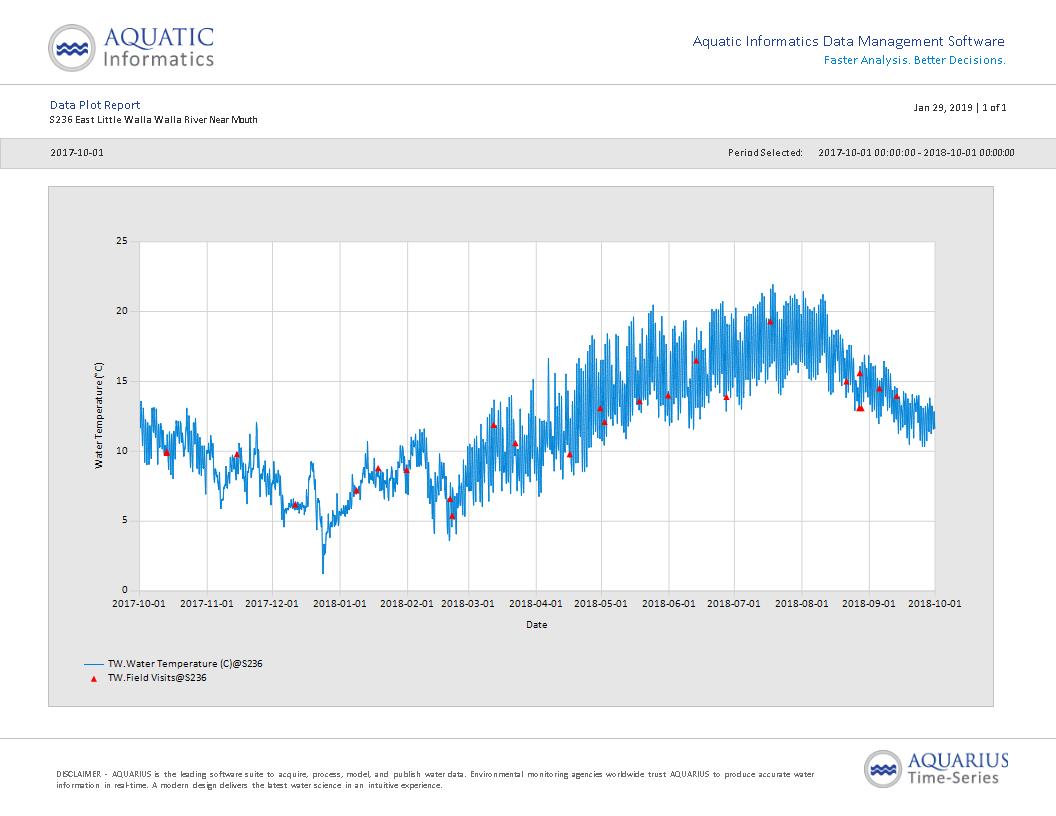Click the y-axis tick label '20'
Image resolution: width=1056 pixels, height=816 pixels.
(x=122, y=310)
